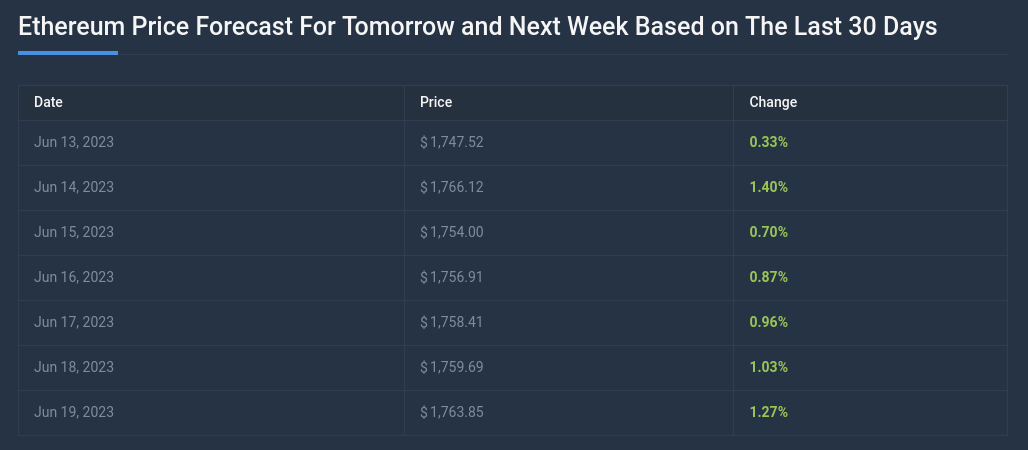Select the Jun 15, 2023 date cell
This screenshot has height=450, width=1028.
74,232
